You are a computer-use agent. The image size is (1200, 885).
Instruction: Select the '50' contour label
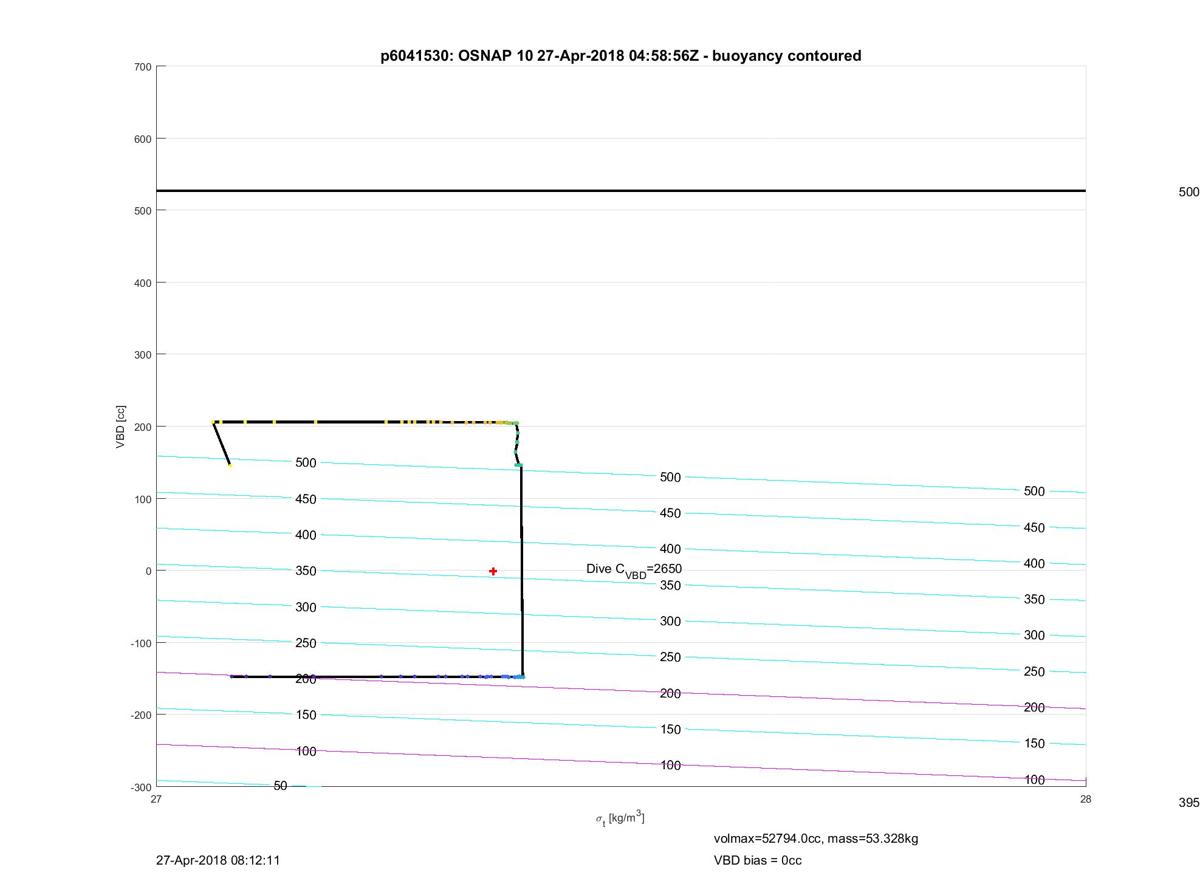click(280, 786)
